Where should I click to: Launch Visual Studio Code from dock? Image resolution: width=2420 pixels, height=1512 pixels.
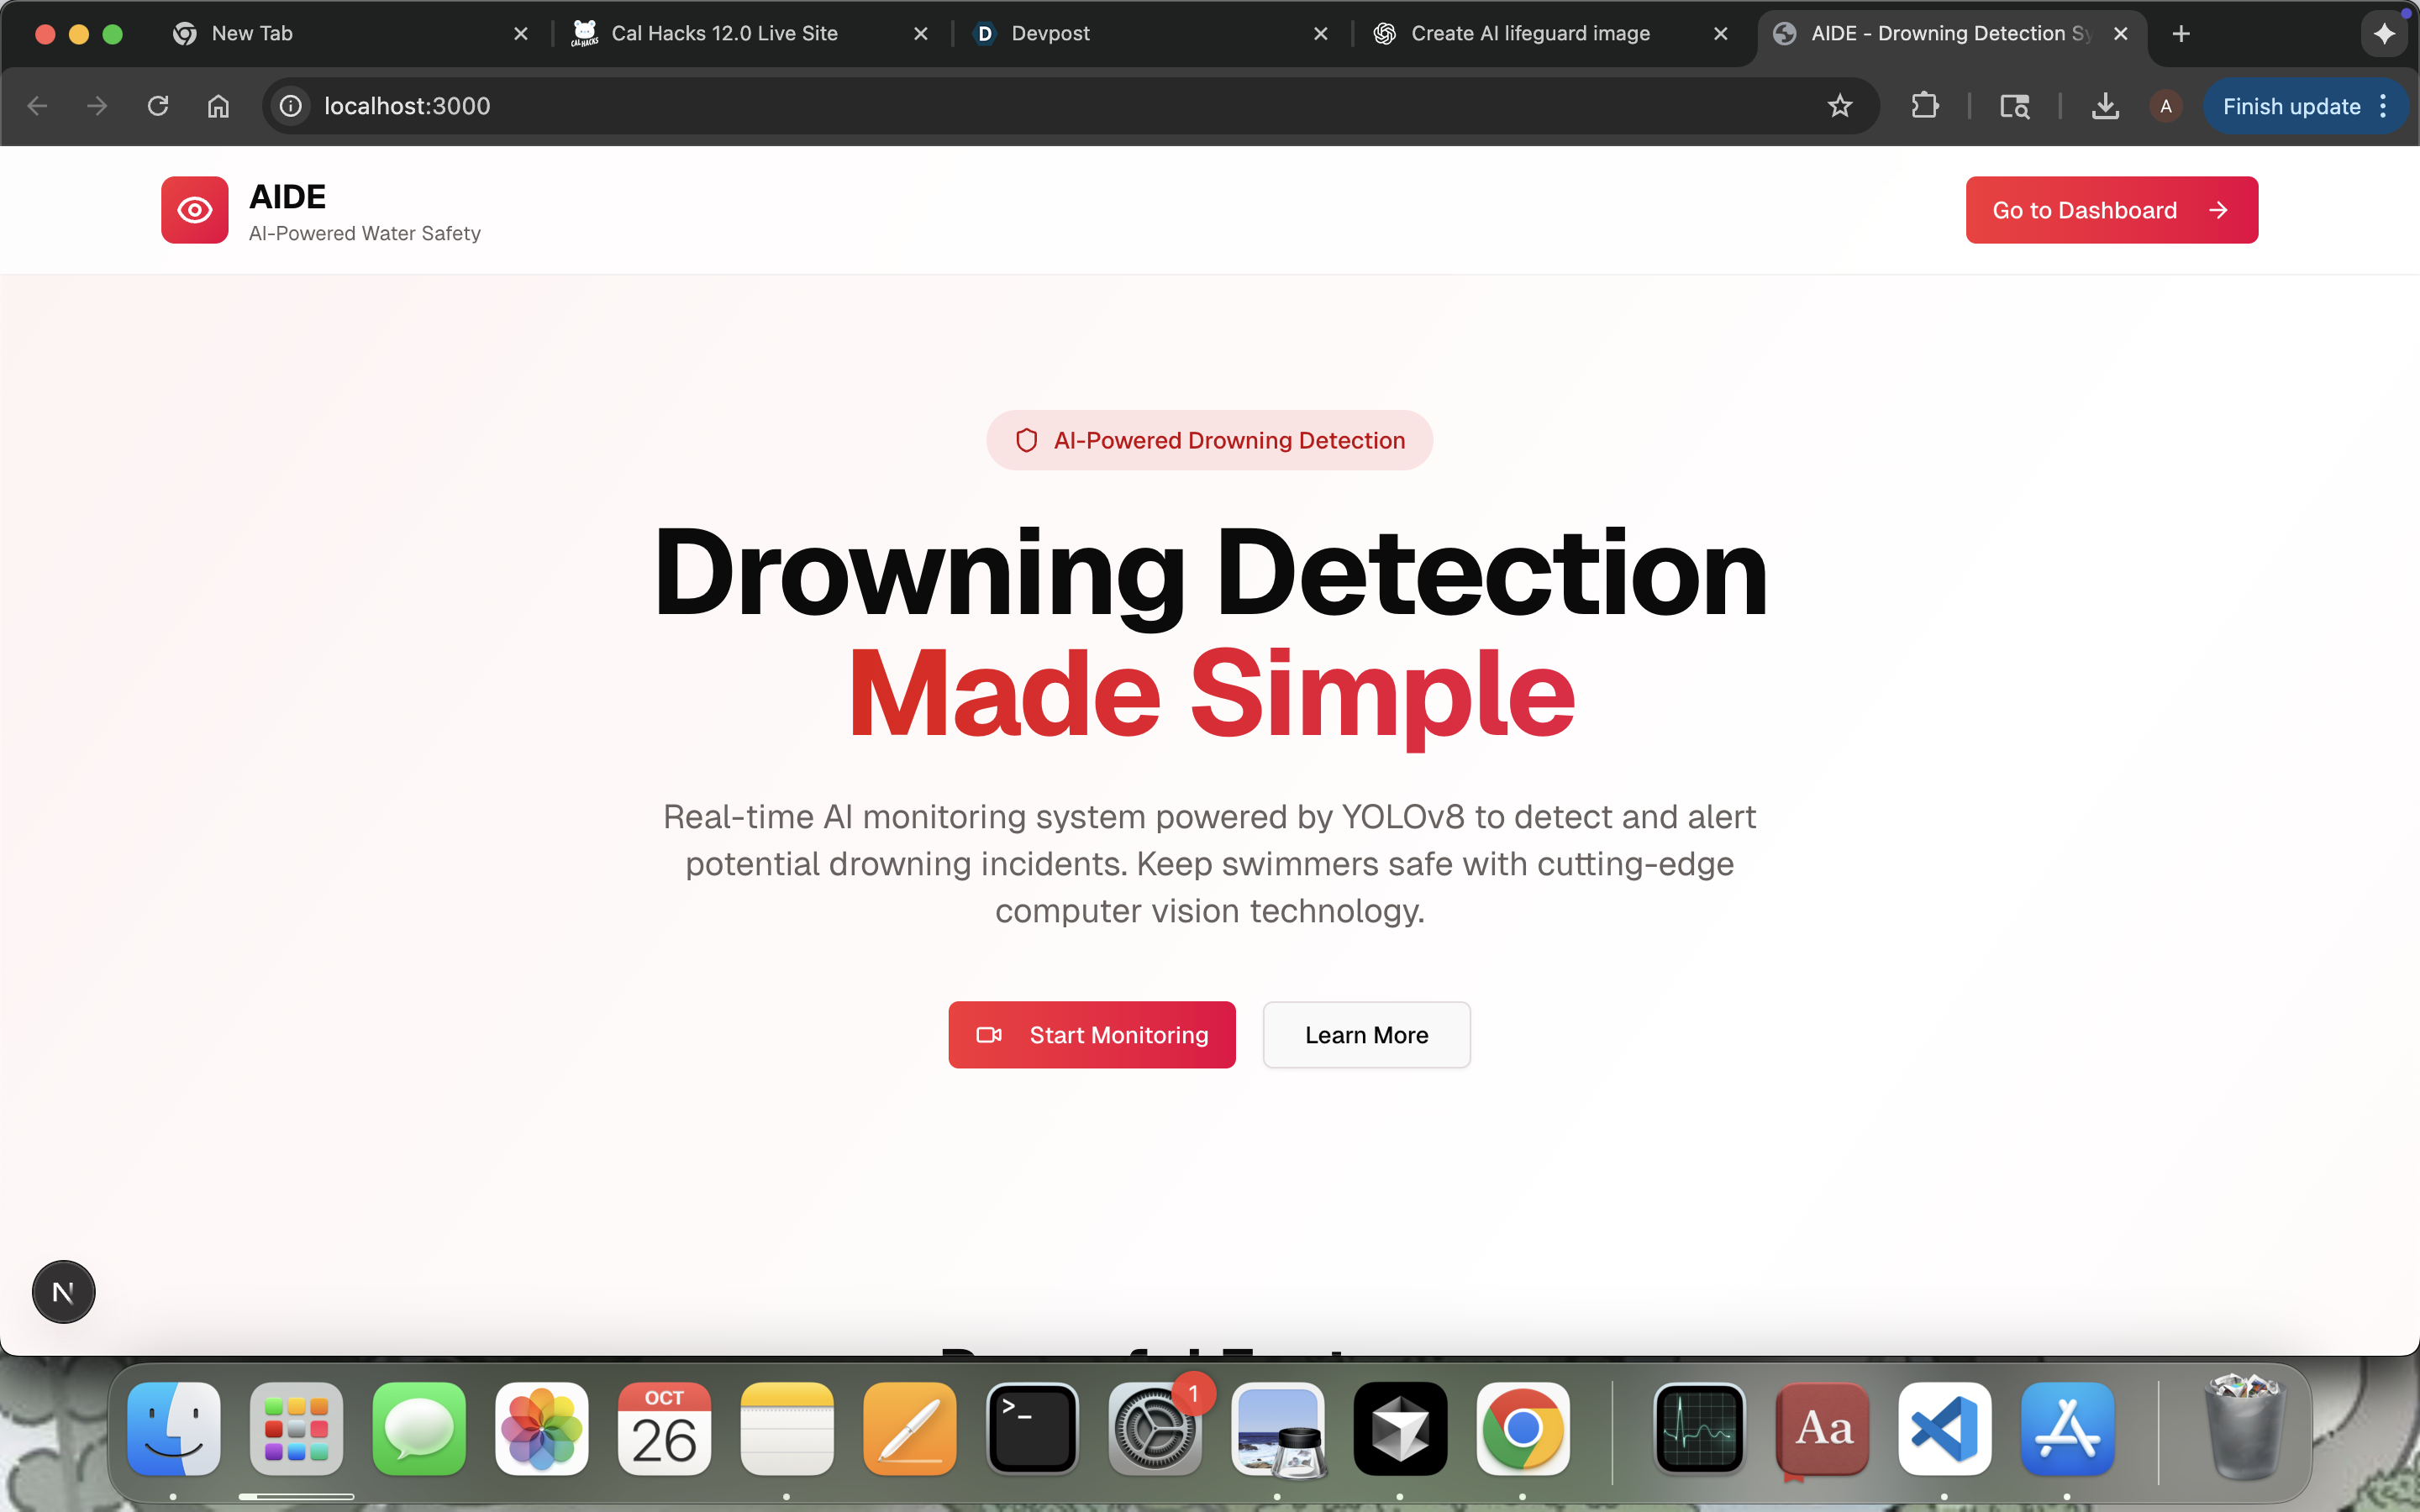pos(1944,1430)
